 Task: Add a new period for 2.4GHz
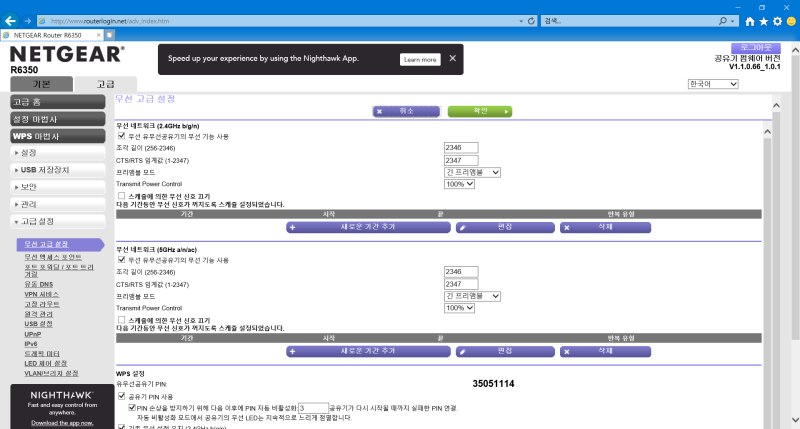(x=368, y=227)
